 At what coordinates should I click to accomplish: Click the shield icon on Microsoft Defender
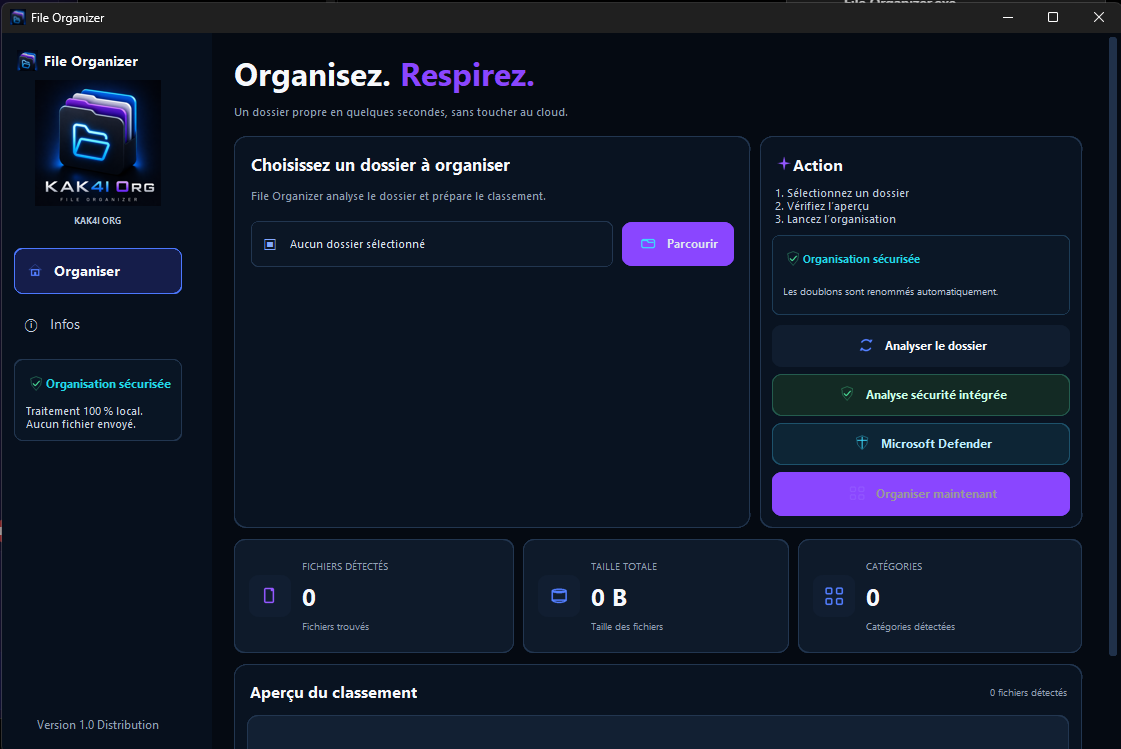862,443
